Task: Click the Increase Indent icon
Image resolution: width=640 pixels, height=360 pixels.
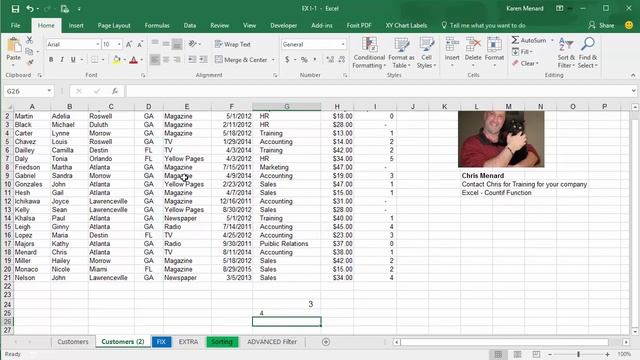Action: tap(203, 60)
